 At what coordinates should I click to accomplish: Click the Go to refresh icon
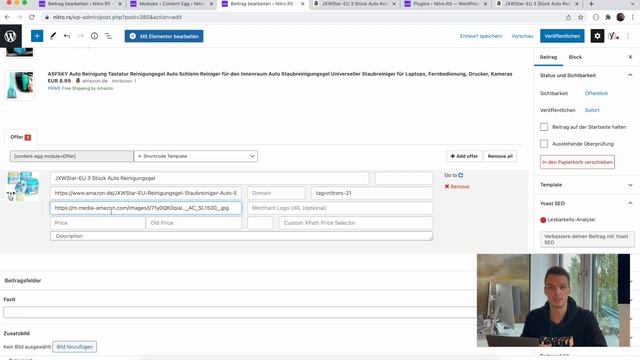click(x=461, y=175)
